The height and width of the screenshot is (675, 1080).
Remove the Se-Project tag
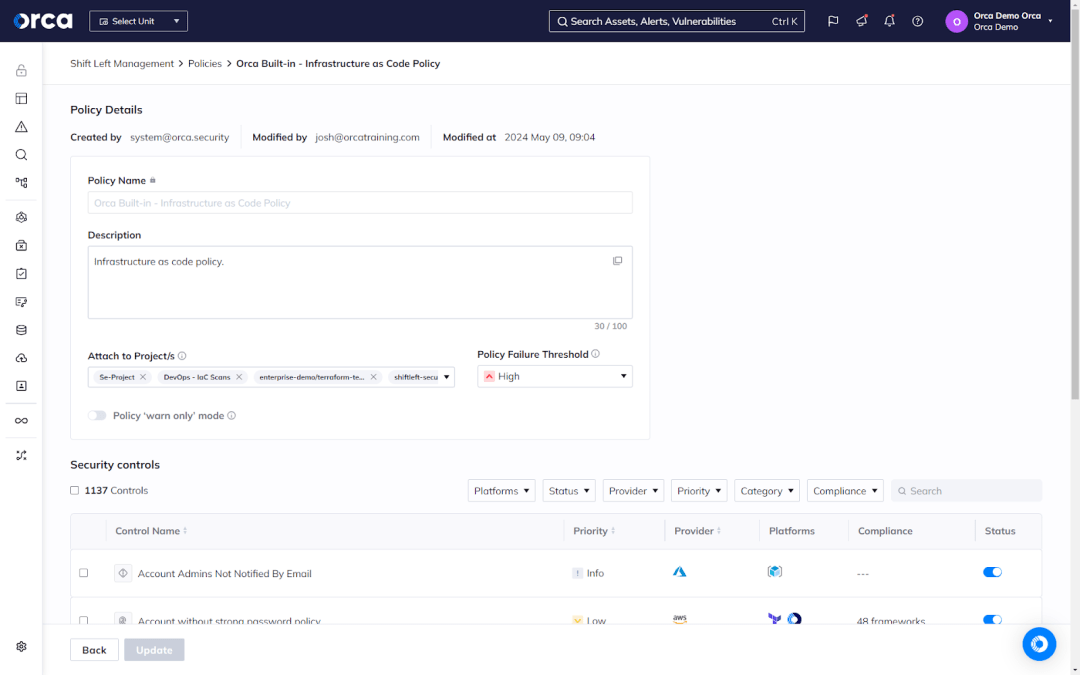point(143,377)
